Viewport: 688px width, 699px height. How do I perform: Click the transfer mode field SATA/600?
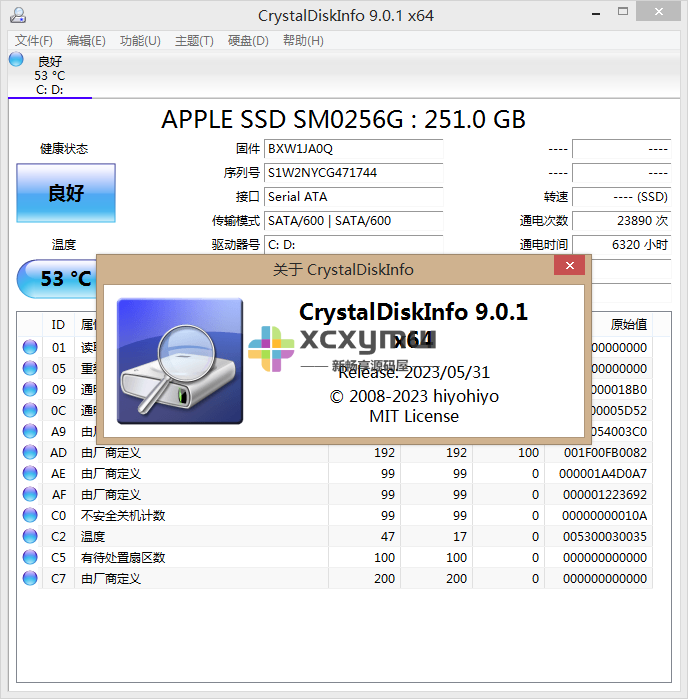click(x=354, y=221)
